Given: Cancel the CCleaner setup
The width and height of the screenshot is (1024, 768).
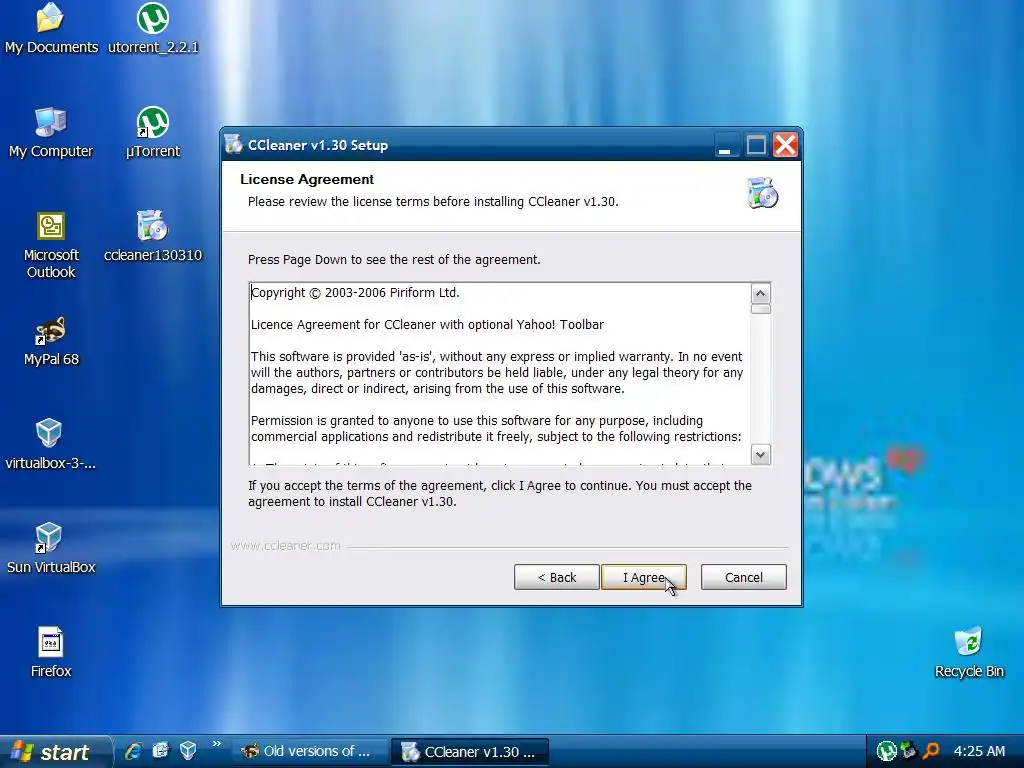Looking at the screenshot, I should [x=743, y=577].
